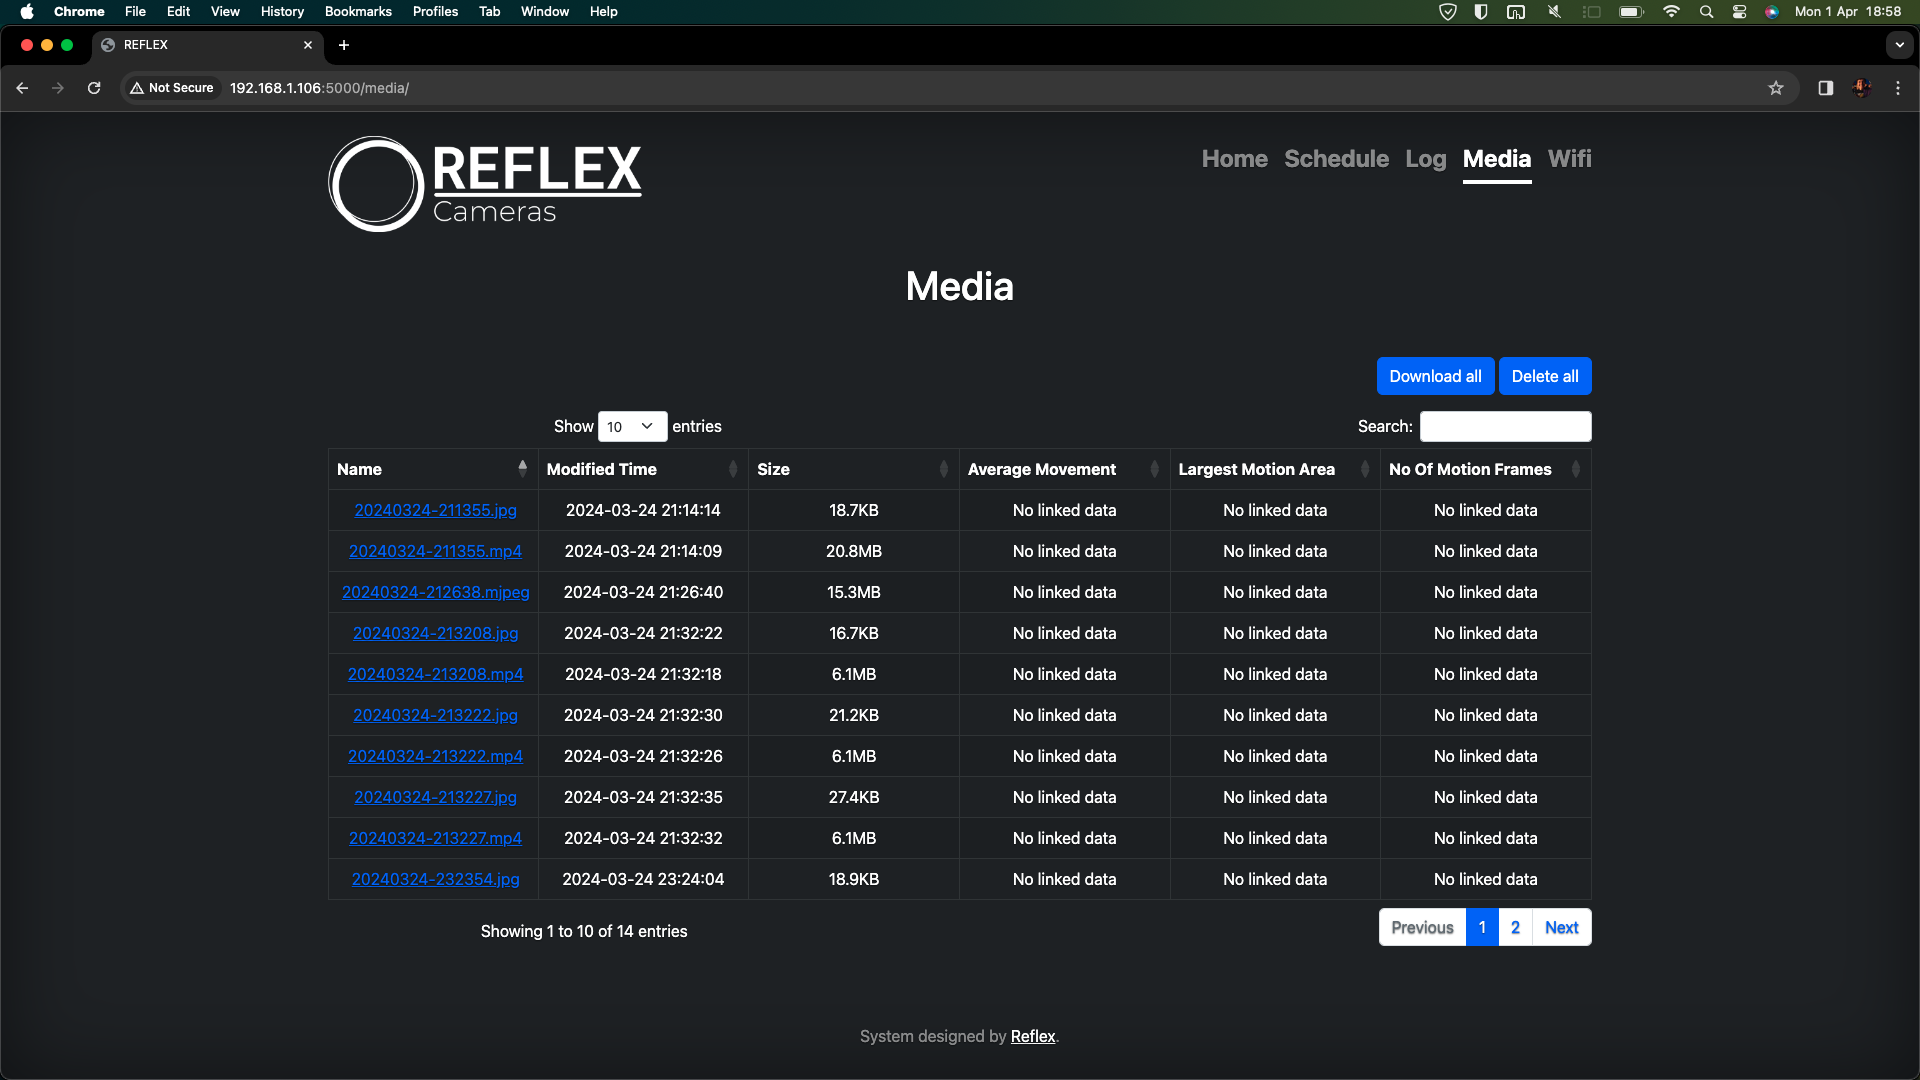Click the screen mirroring menu bar icon

pos(1516,12)
